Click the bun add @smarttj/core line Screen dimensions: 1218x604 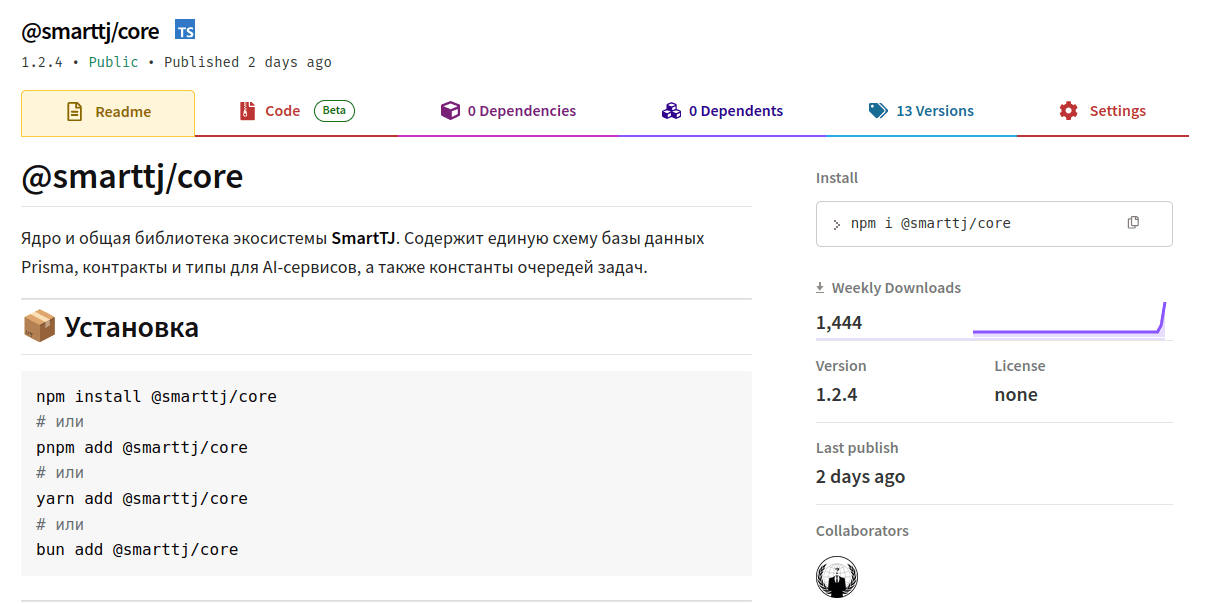pyautogui.click(x=137, y=549)
